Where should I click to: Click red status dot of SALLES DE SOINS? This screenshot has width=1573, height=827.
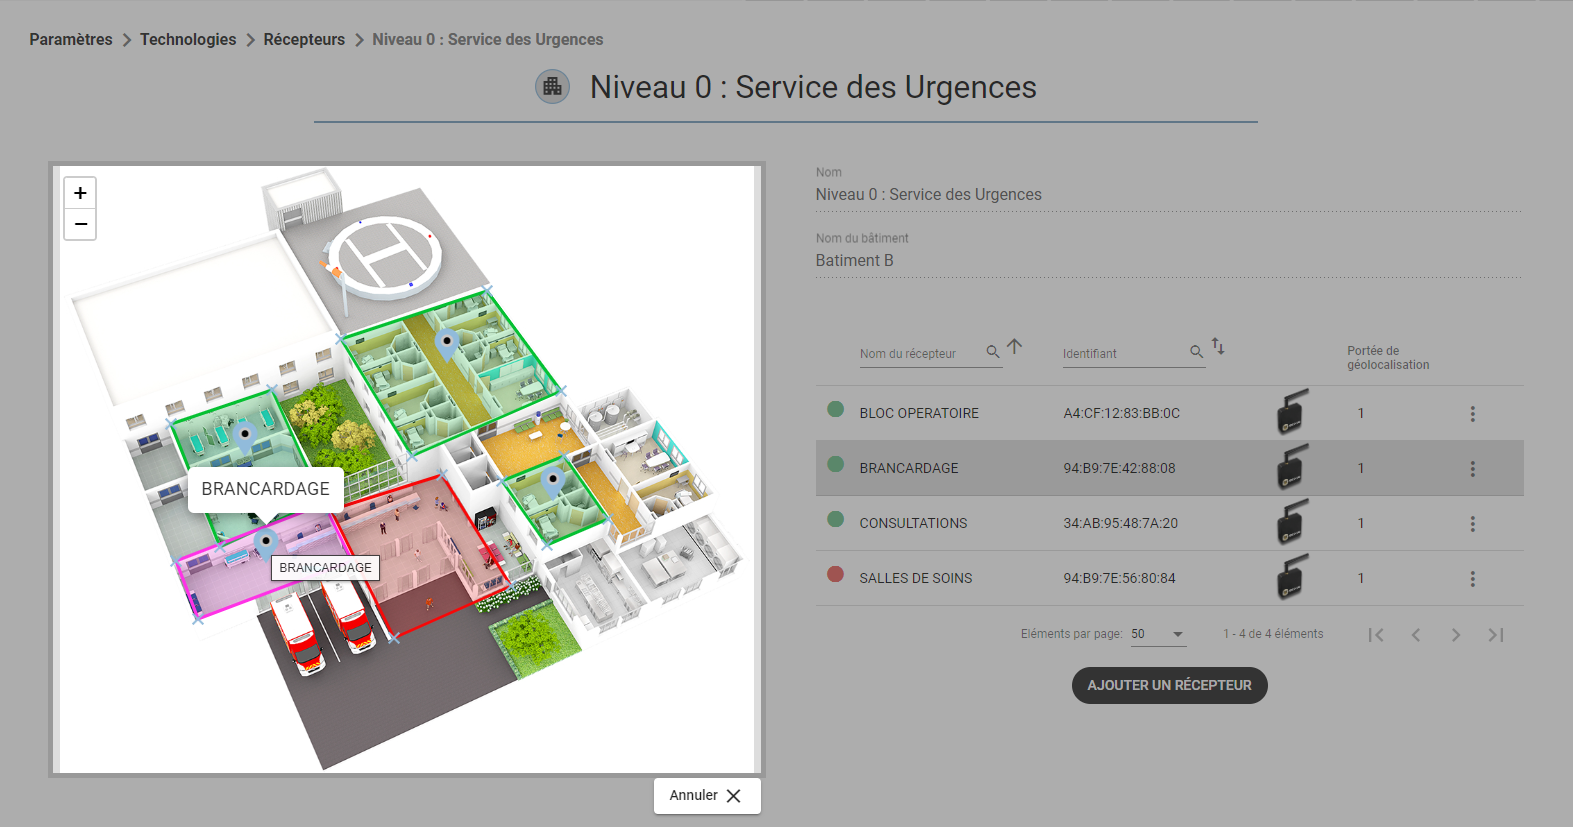click(x=836, y=574)
